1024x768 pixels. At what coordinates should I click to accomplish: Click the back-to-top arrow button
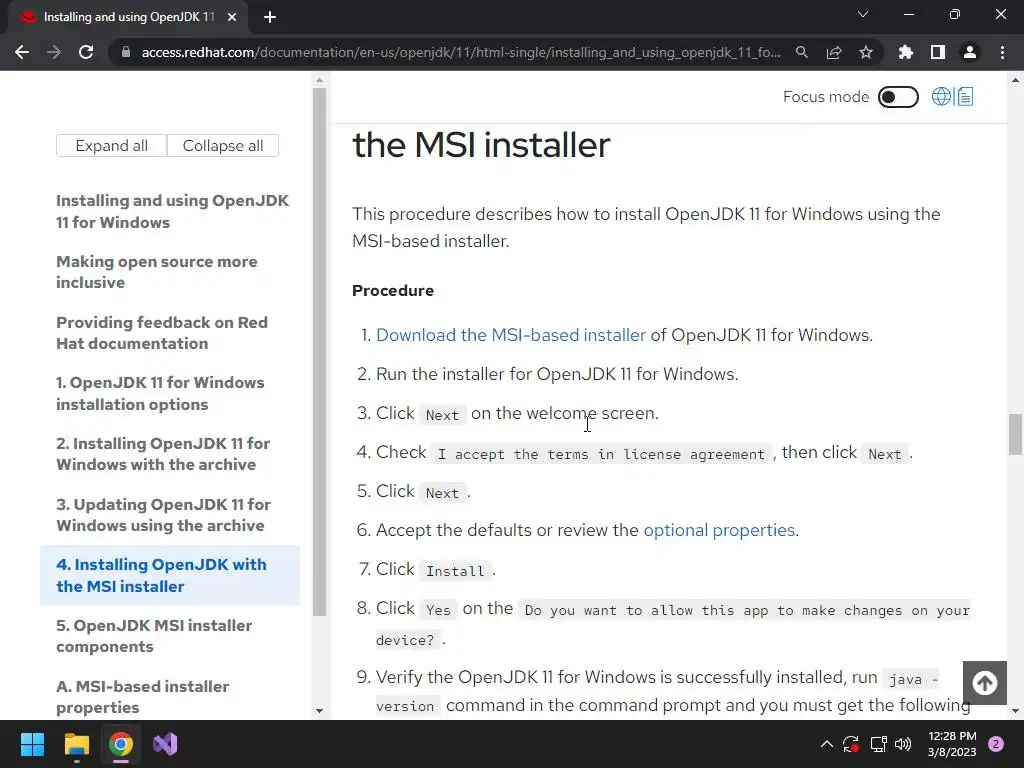(985, 683)
